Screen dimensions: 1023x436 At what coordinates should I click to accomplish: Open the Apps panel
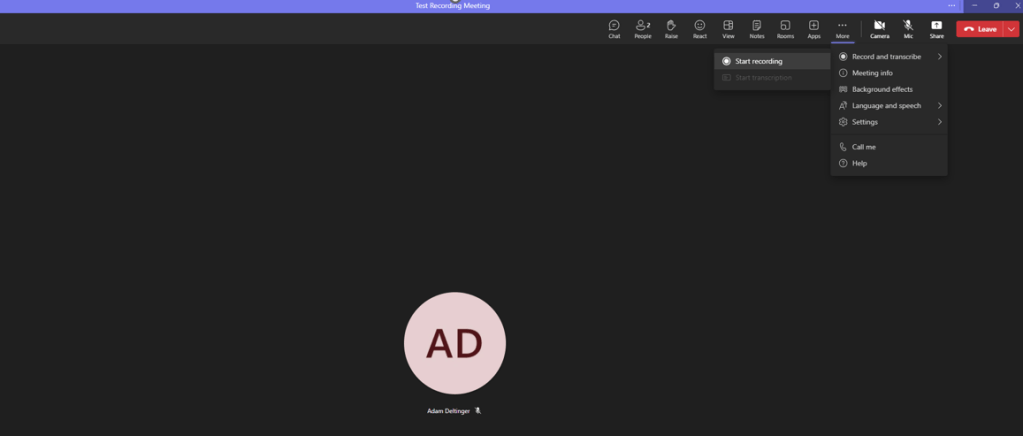(x=814, y=29)
